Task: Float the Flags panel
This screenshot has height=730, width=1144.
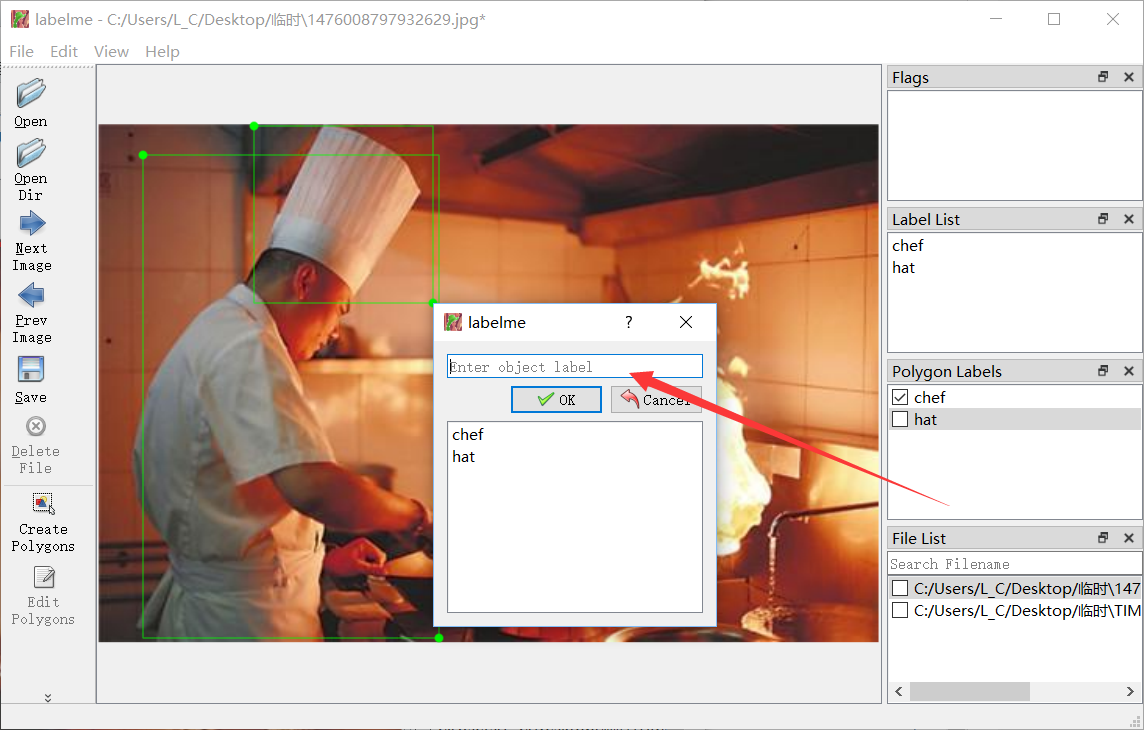Action: pos(1103,77)
